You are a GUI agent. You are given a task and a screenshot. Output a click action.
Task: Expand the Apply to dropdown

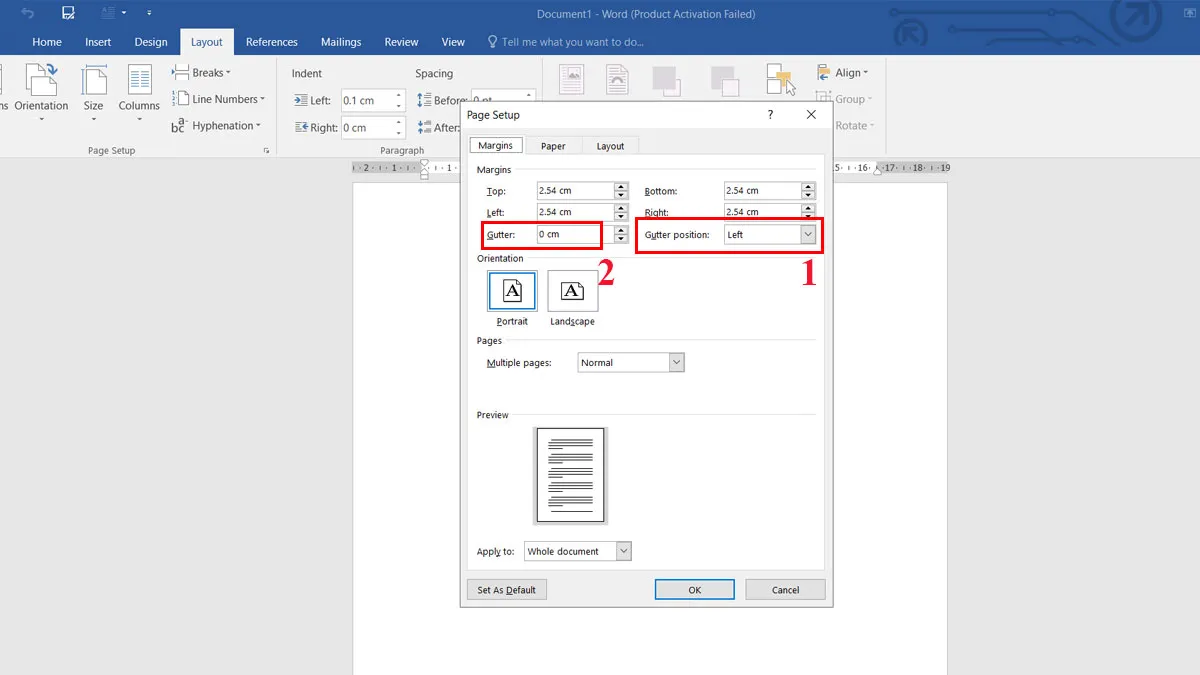[624, 551]
